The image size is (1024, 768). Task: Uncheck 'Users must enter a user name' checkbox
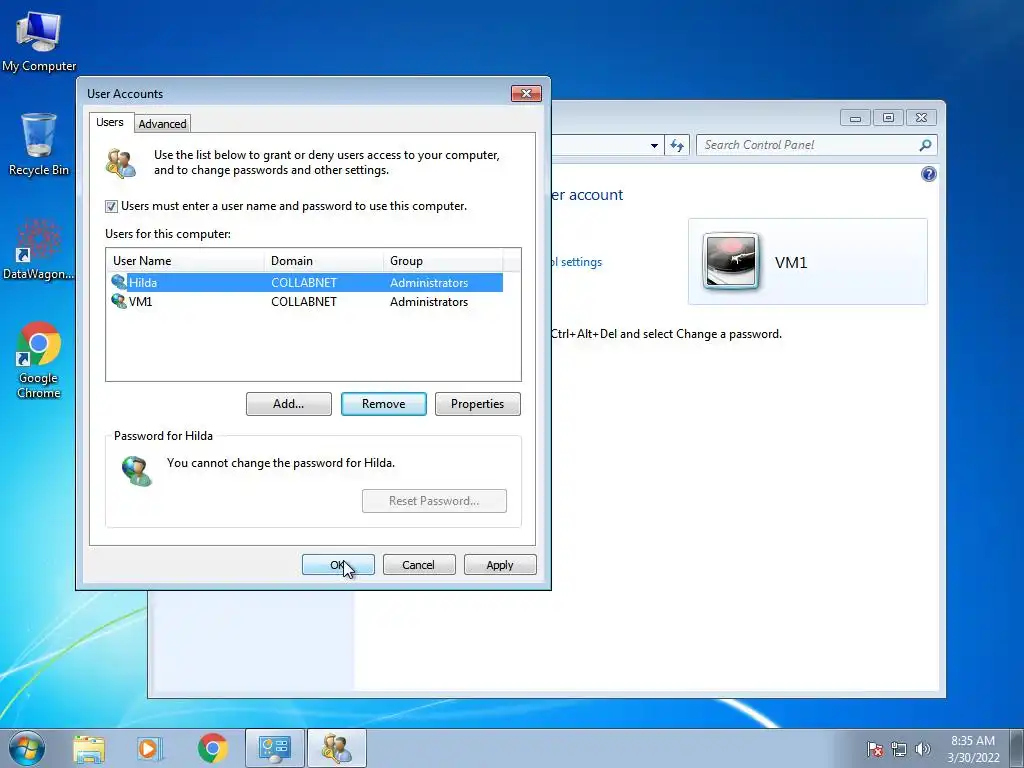pos(111,206)
